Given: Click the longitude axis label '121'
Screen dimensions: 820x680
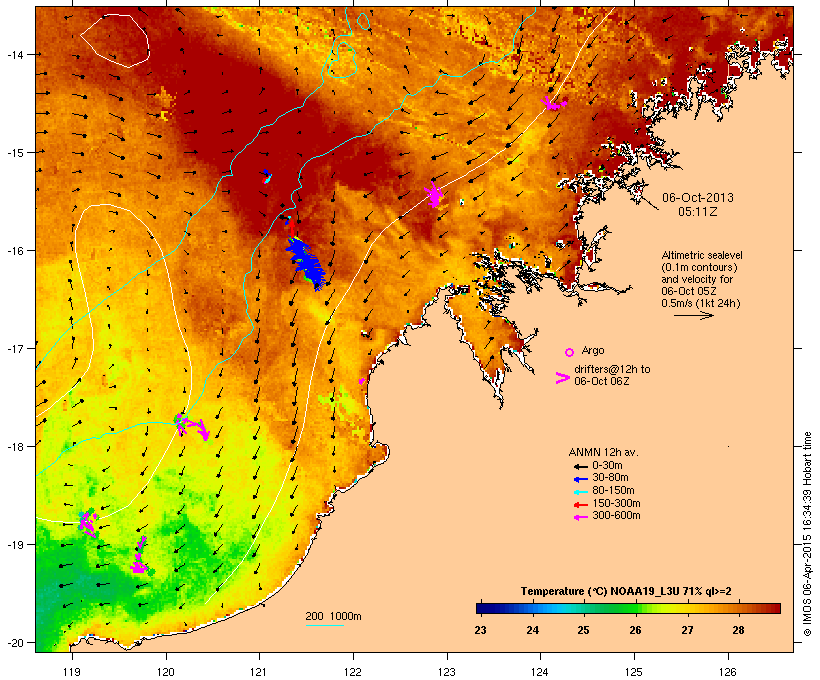Looking at the screenshot, I should pos(259,672).
